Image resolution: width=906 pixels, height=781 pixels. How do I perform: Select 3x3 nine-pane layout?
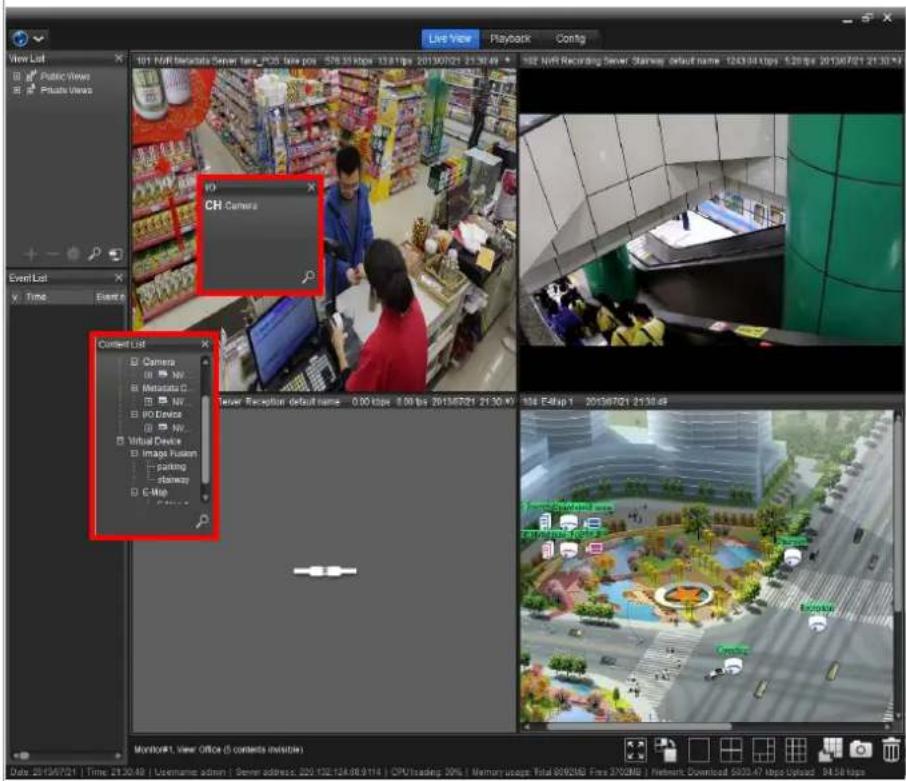[795, 750]
